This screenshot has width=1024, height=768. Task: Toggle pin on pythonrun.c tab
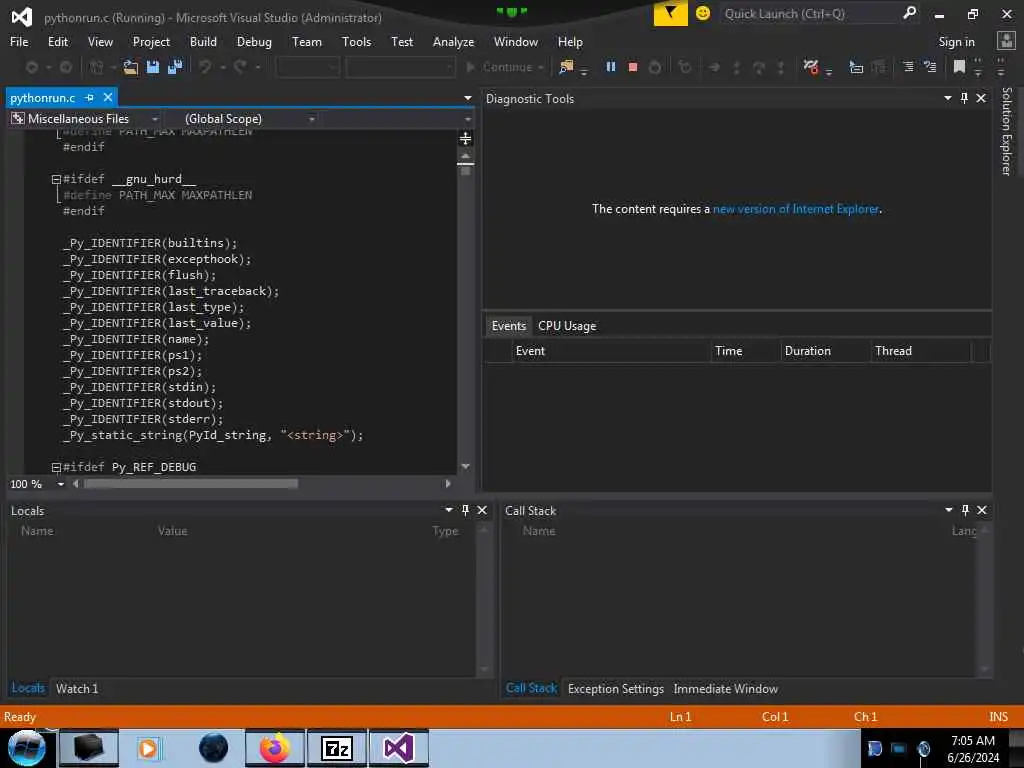89,97
